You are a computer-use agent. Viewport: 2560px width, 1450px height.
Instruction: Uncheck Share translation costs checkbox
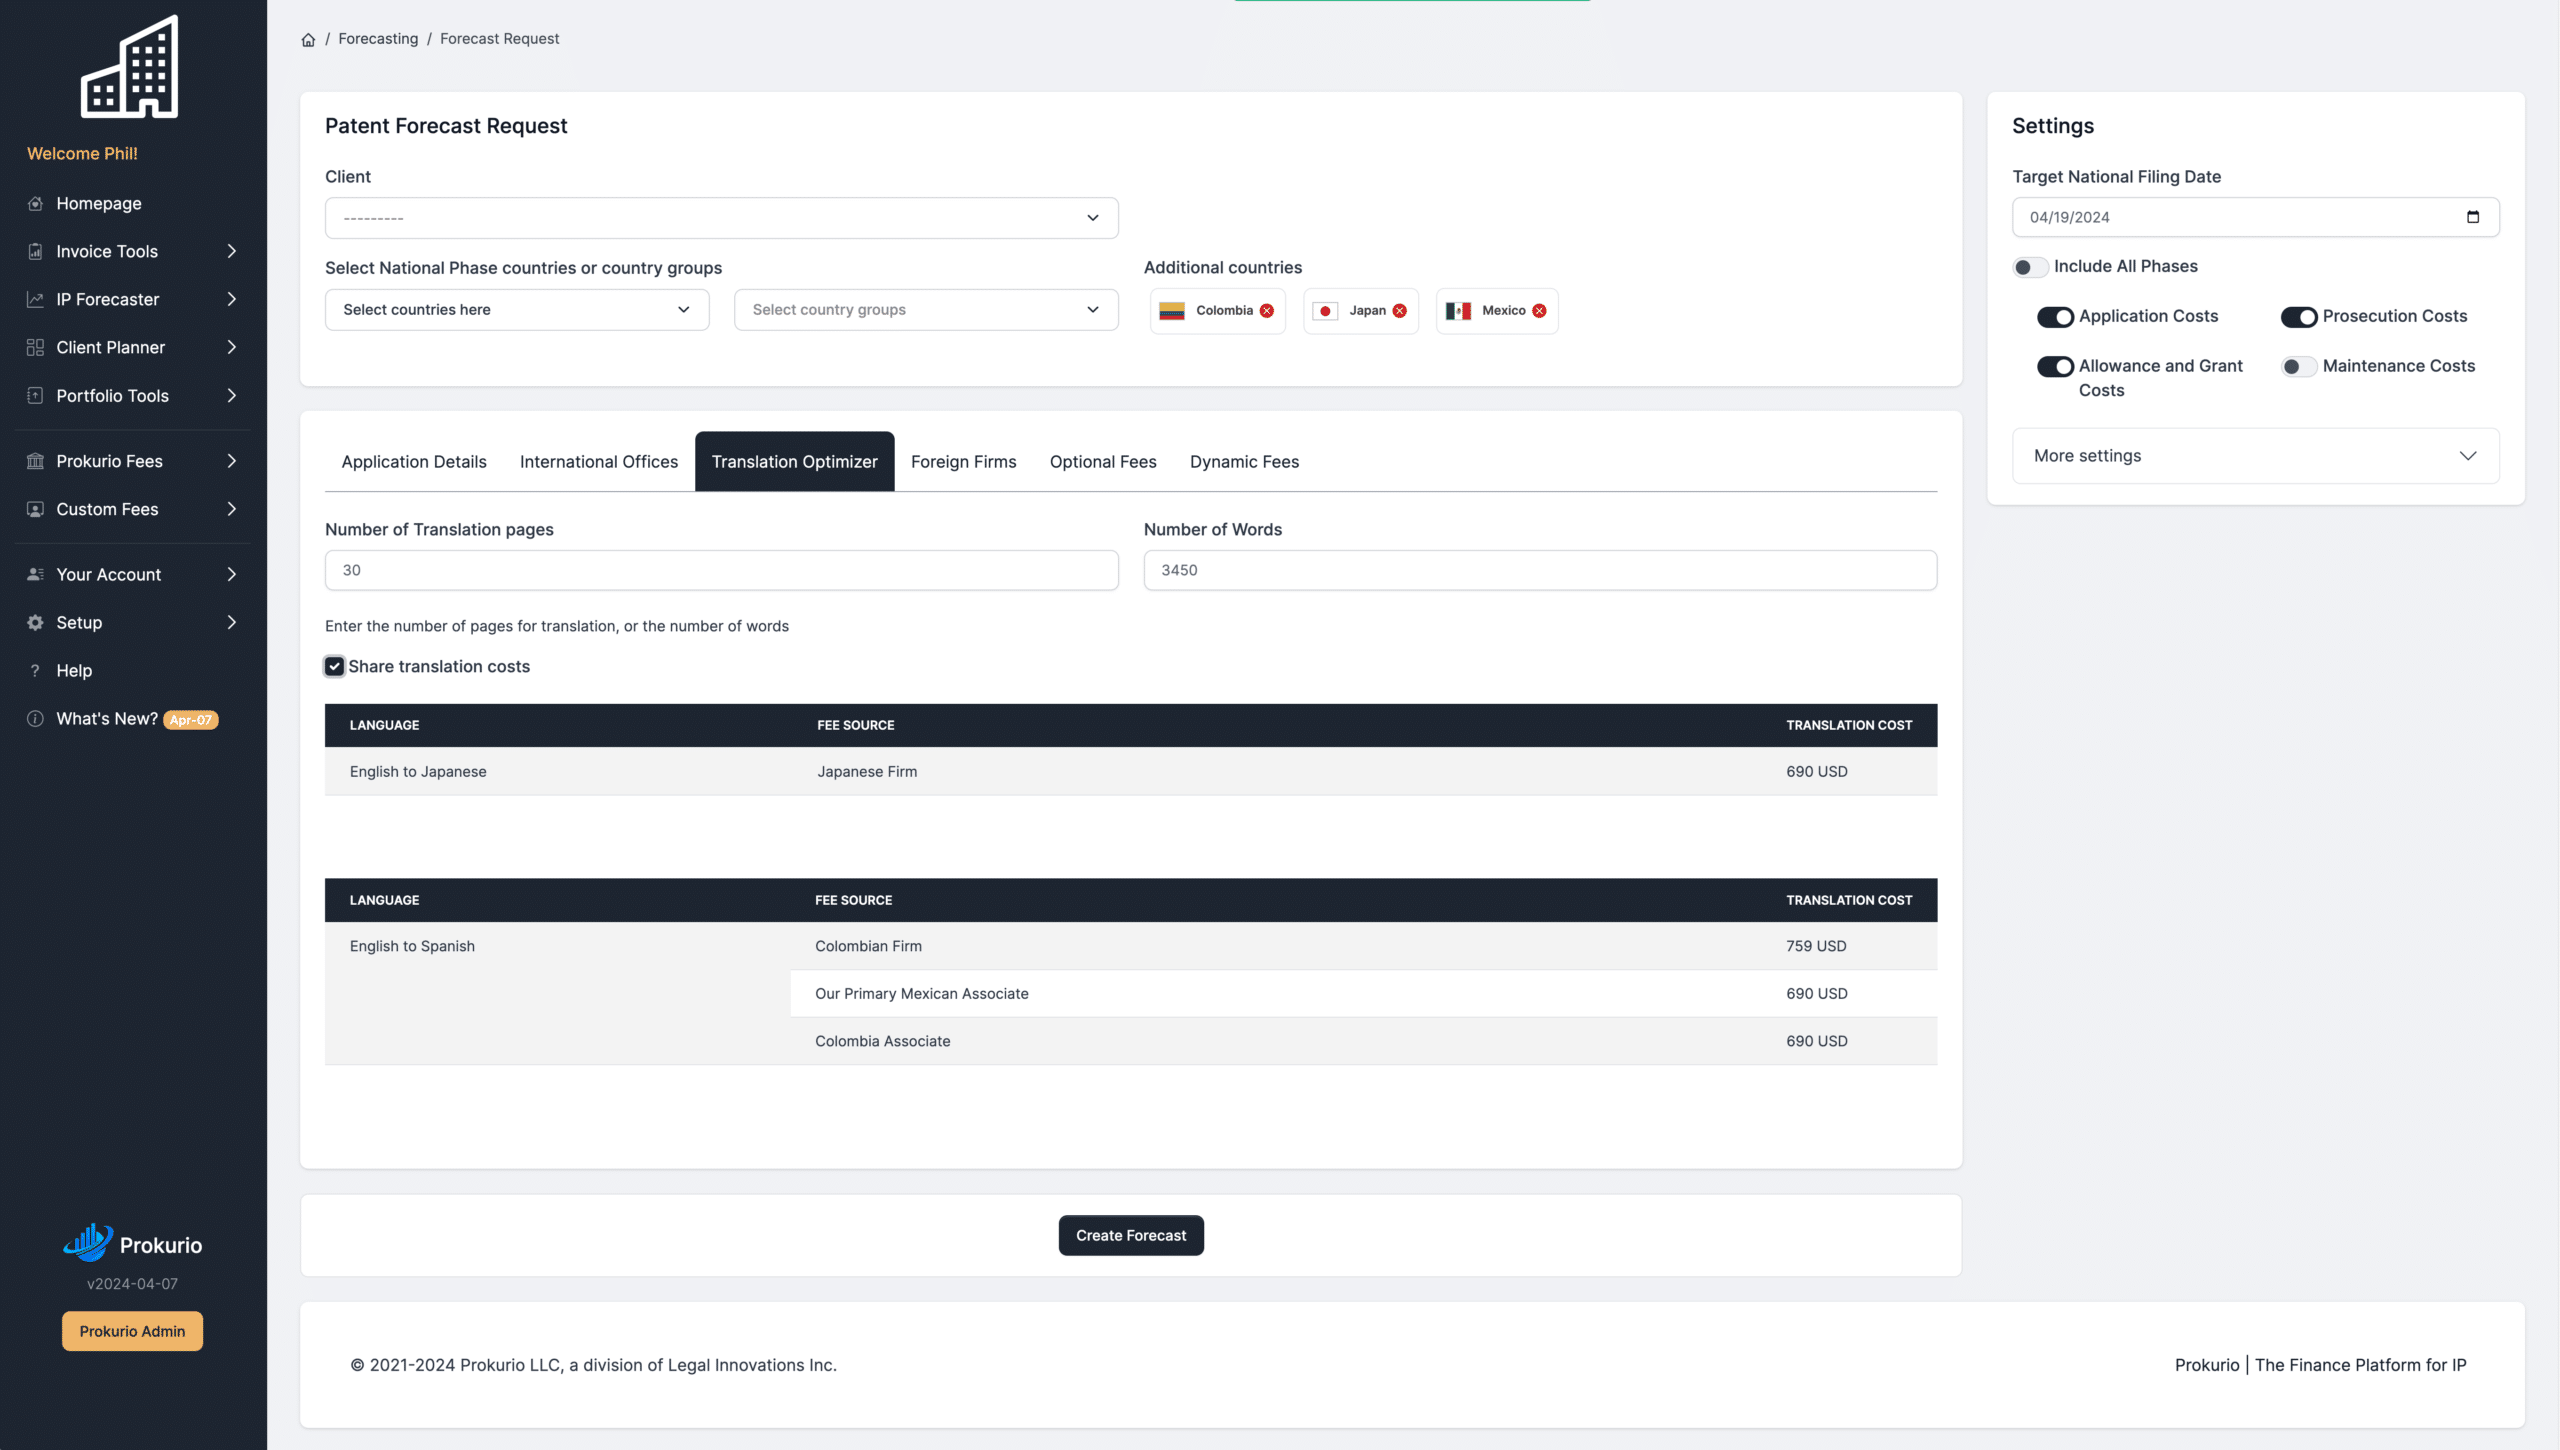coord(335,667)
